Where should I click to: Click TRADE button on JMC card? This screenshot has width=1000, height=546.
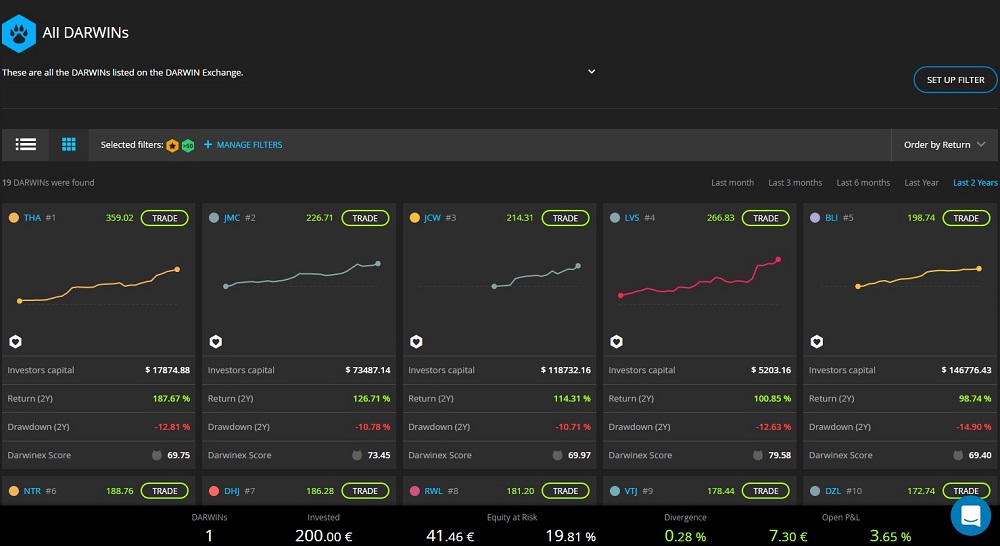coord(365,218)
